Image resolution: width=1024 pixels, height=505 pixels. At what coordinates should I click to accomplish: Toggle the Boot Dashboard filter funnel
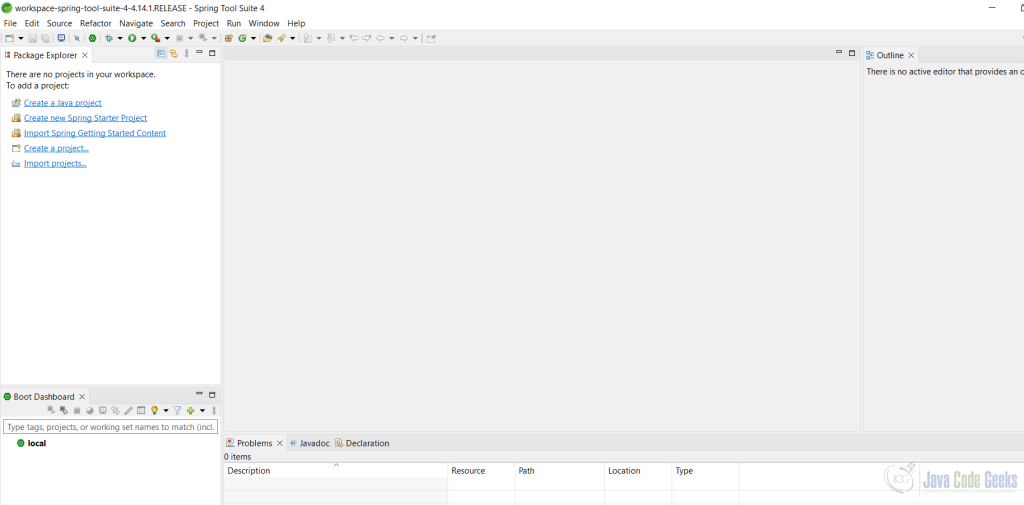click(177, 410)
